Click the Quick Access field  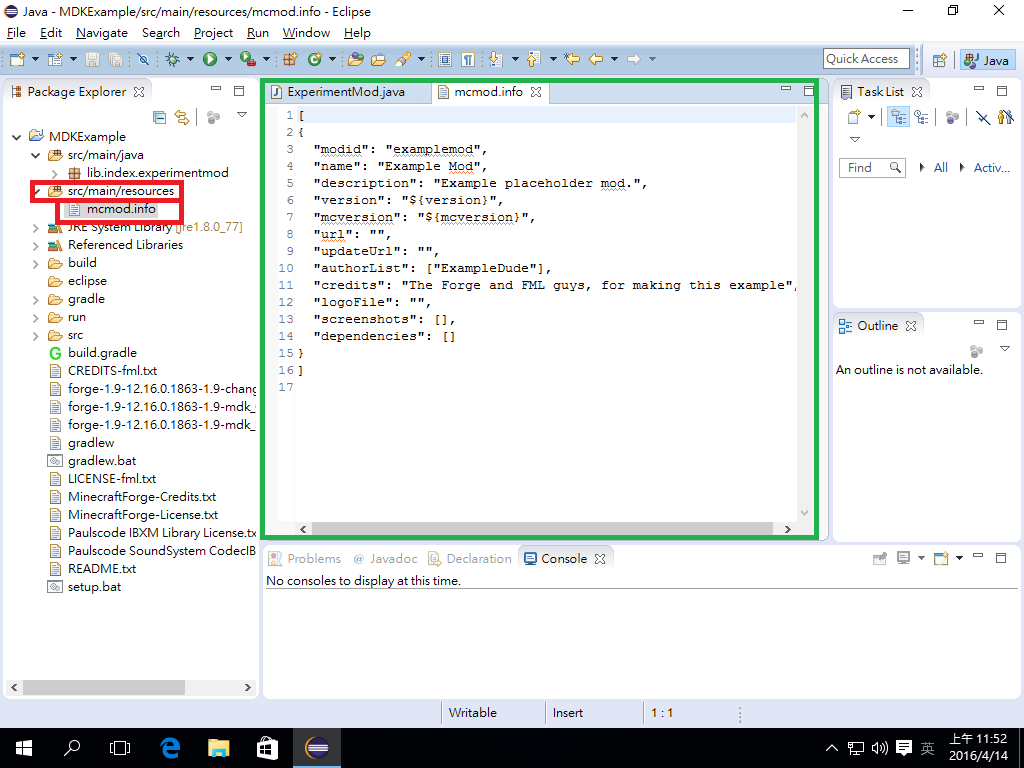[866, 59]
